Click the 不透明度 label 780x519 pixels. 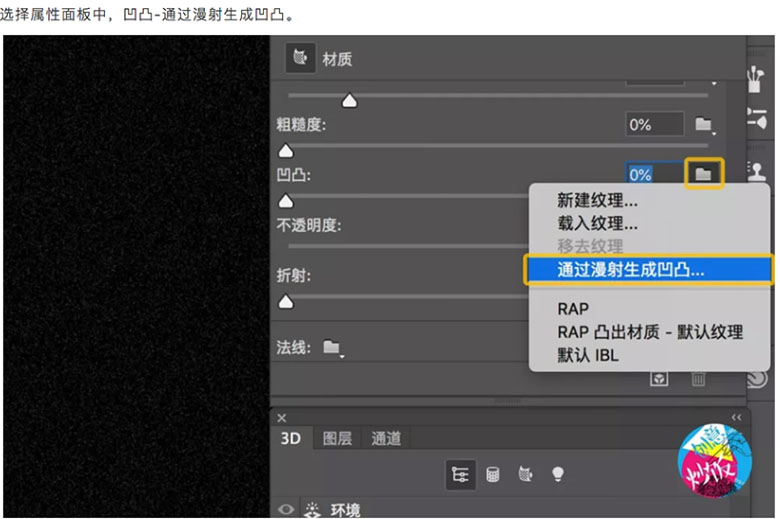tap(309, 225)
